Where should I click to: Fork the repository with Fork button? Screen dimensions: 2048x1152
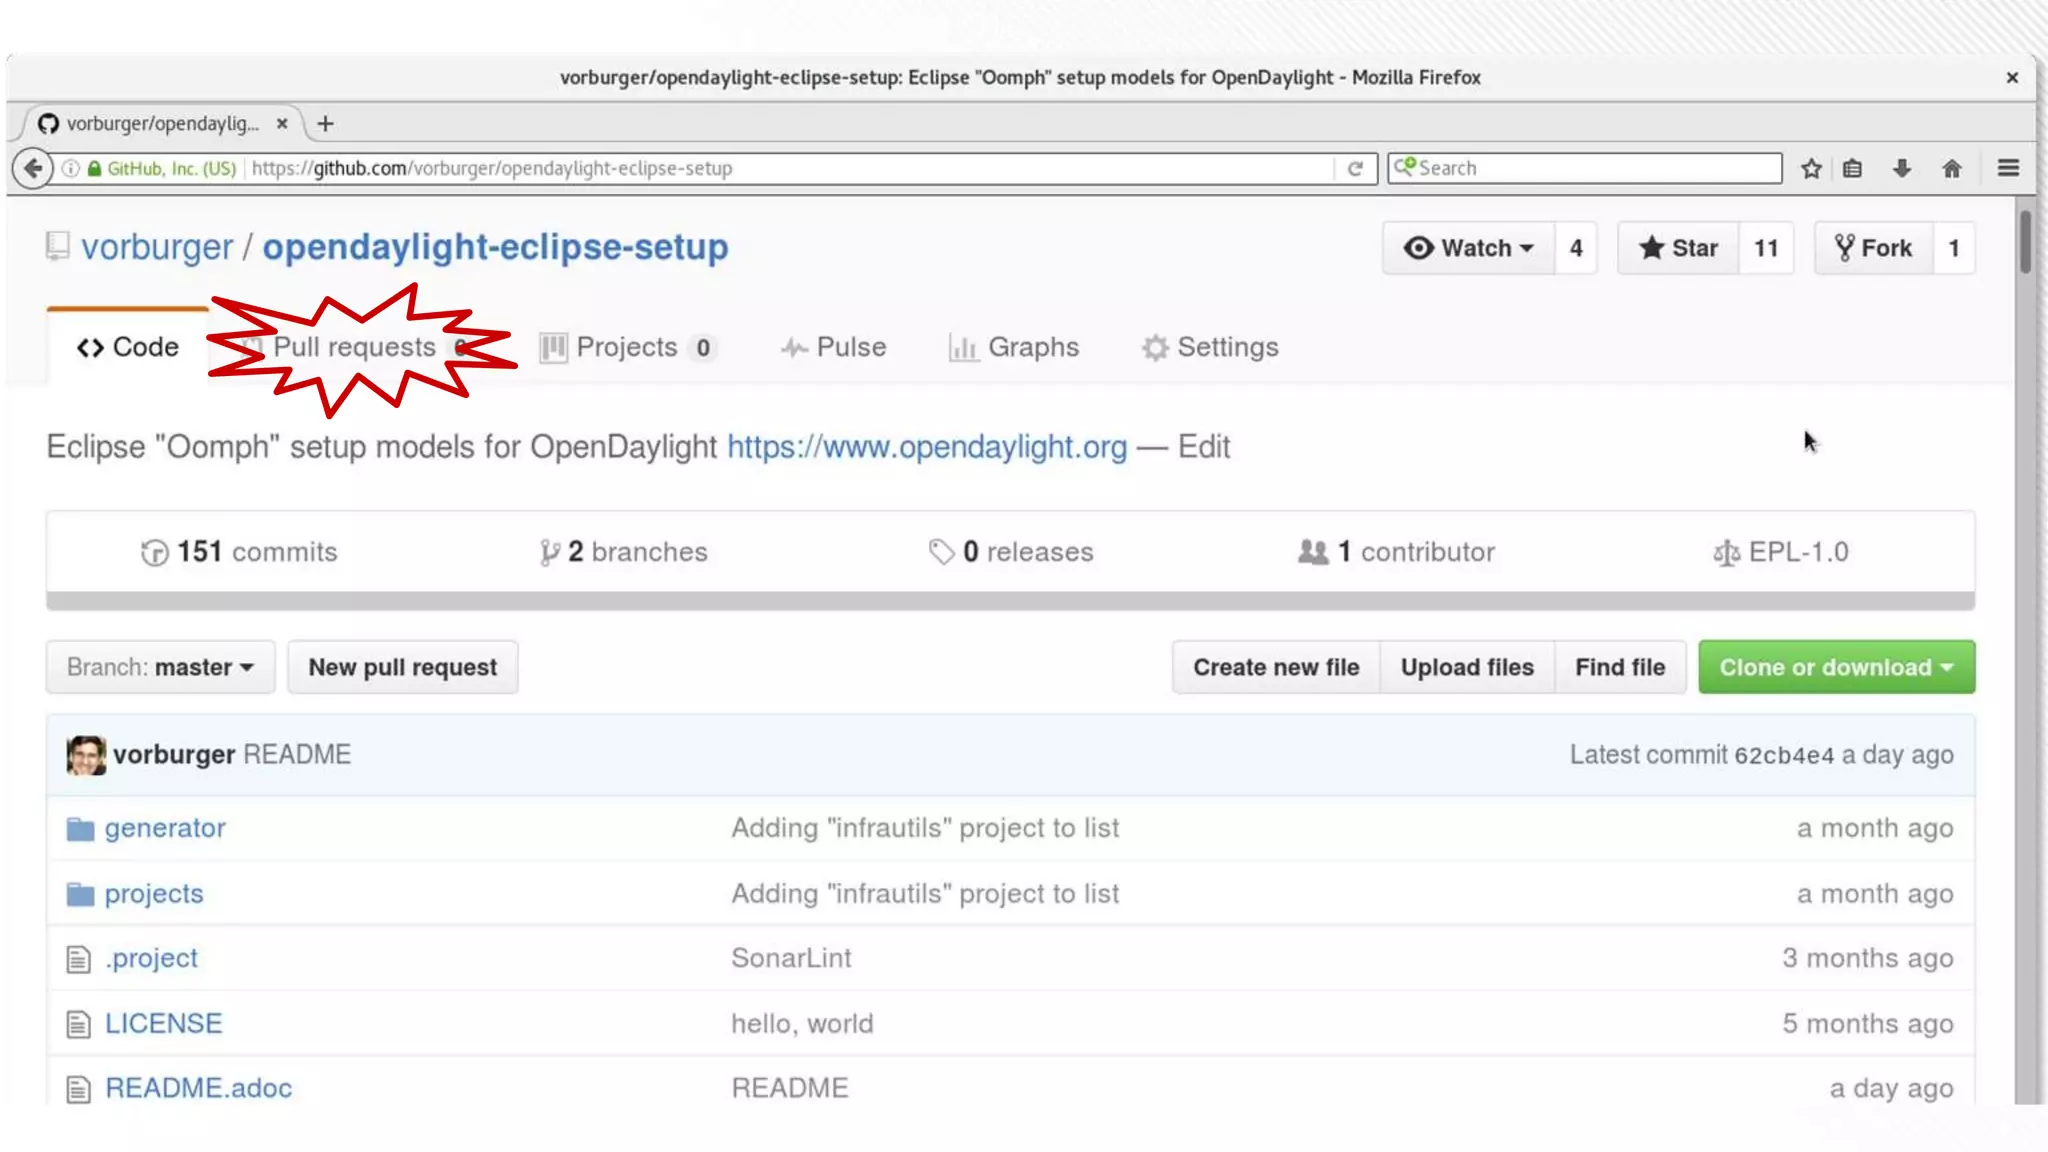[1873, 248]
